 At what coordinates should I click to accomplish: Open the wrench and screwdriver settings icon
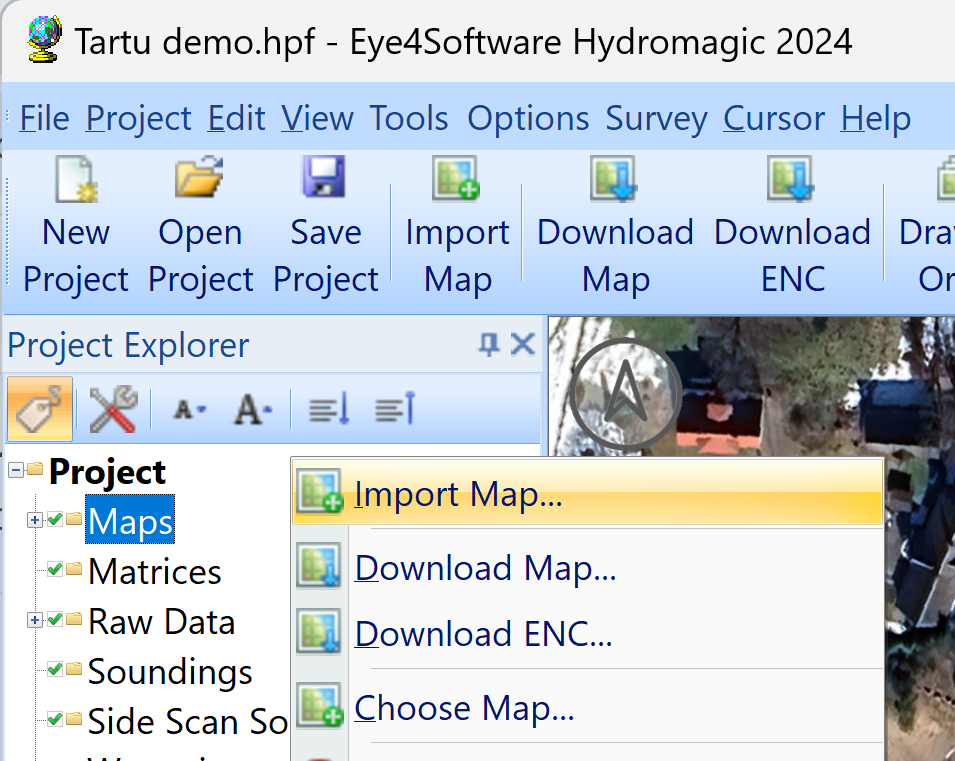pos(113,409)
